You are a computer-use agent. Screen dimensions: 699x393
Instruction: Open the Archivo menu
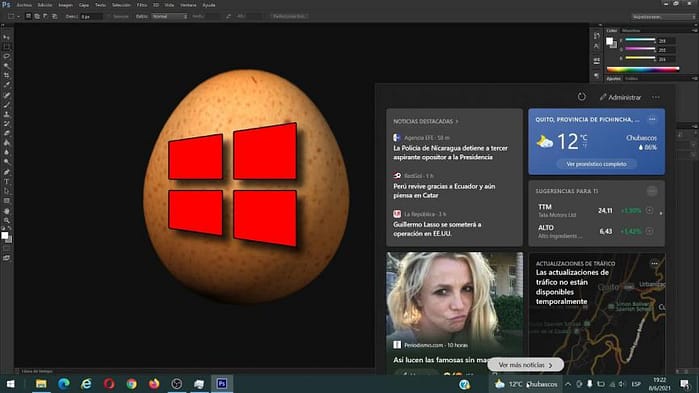24,5
